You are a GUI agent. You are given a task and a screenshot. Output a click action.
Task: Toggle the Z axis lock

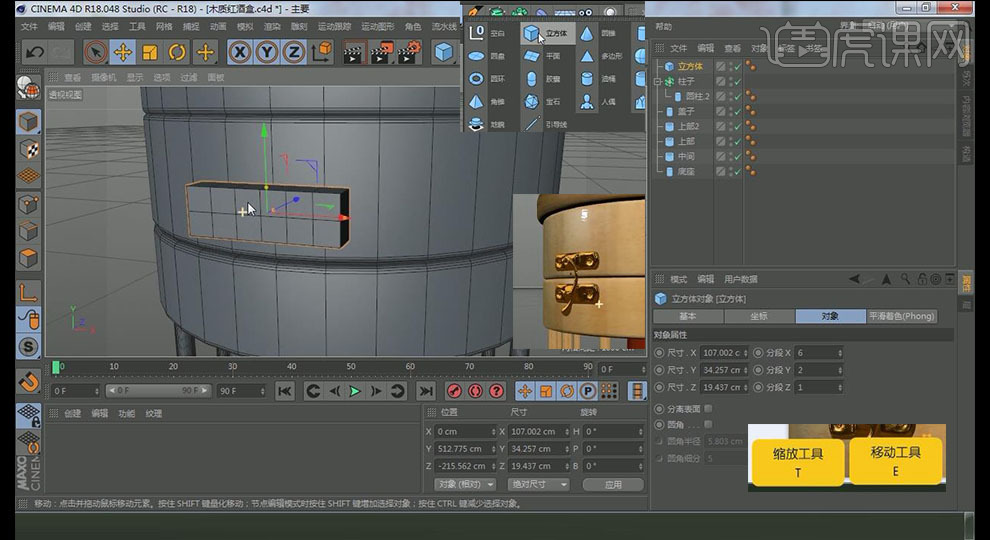tap(294, 52)
